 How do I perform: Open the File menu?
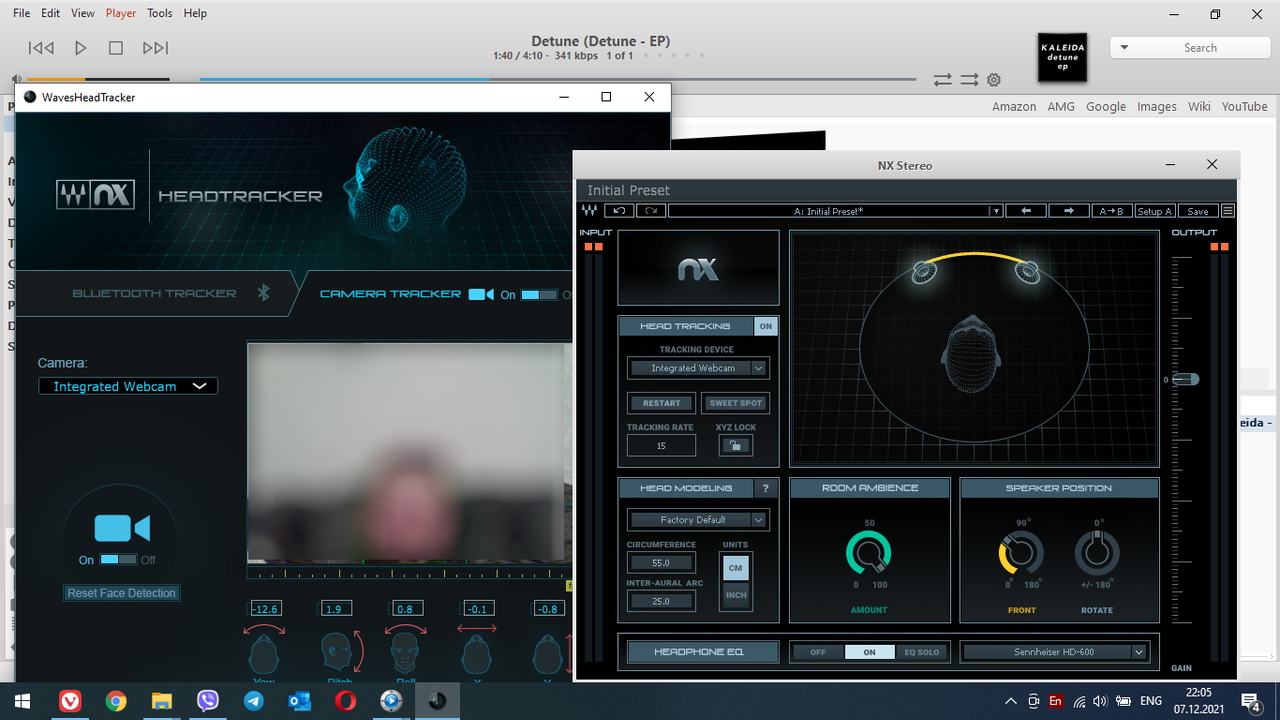click(21, 13)
